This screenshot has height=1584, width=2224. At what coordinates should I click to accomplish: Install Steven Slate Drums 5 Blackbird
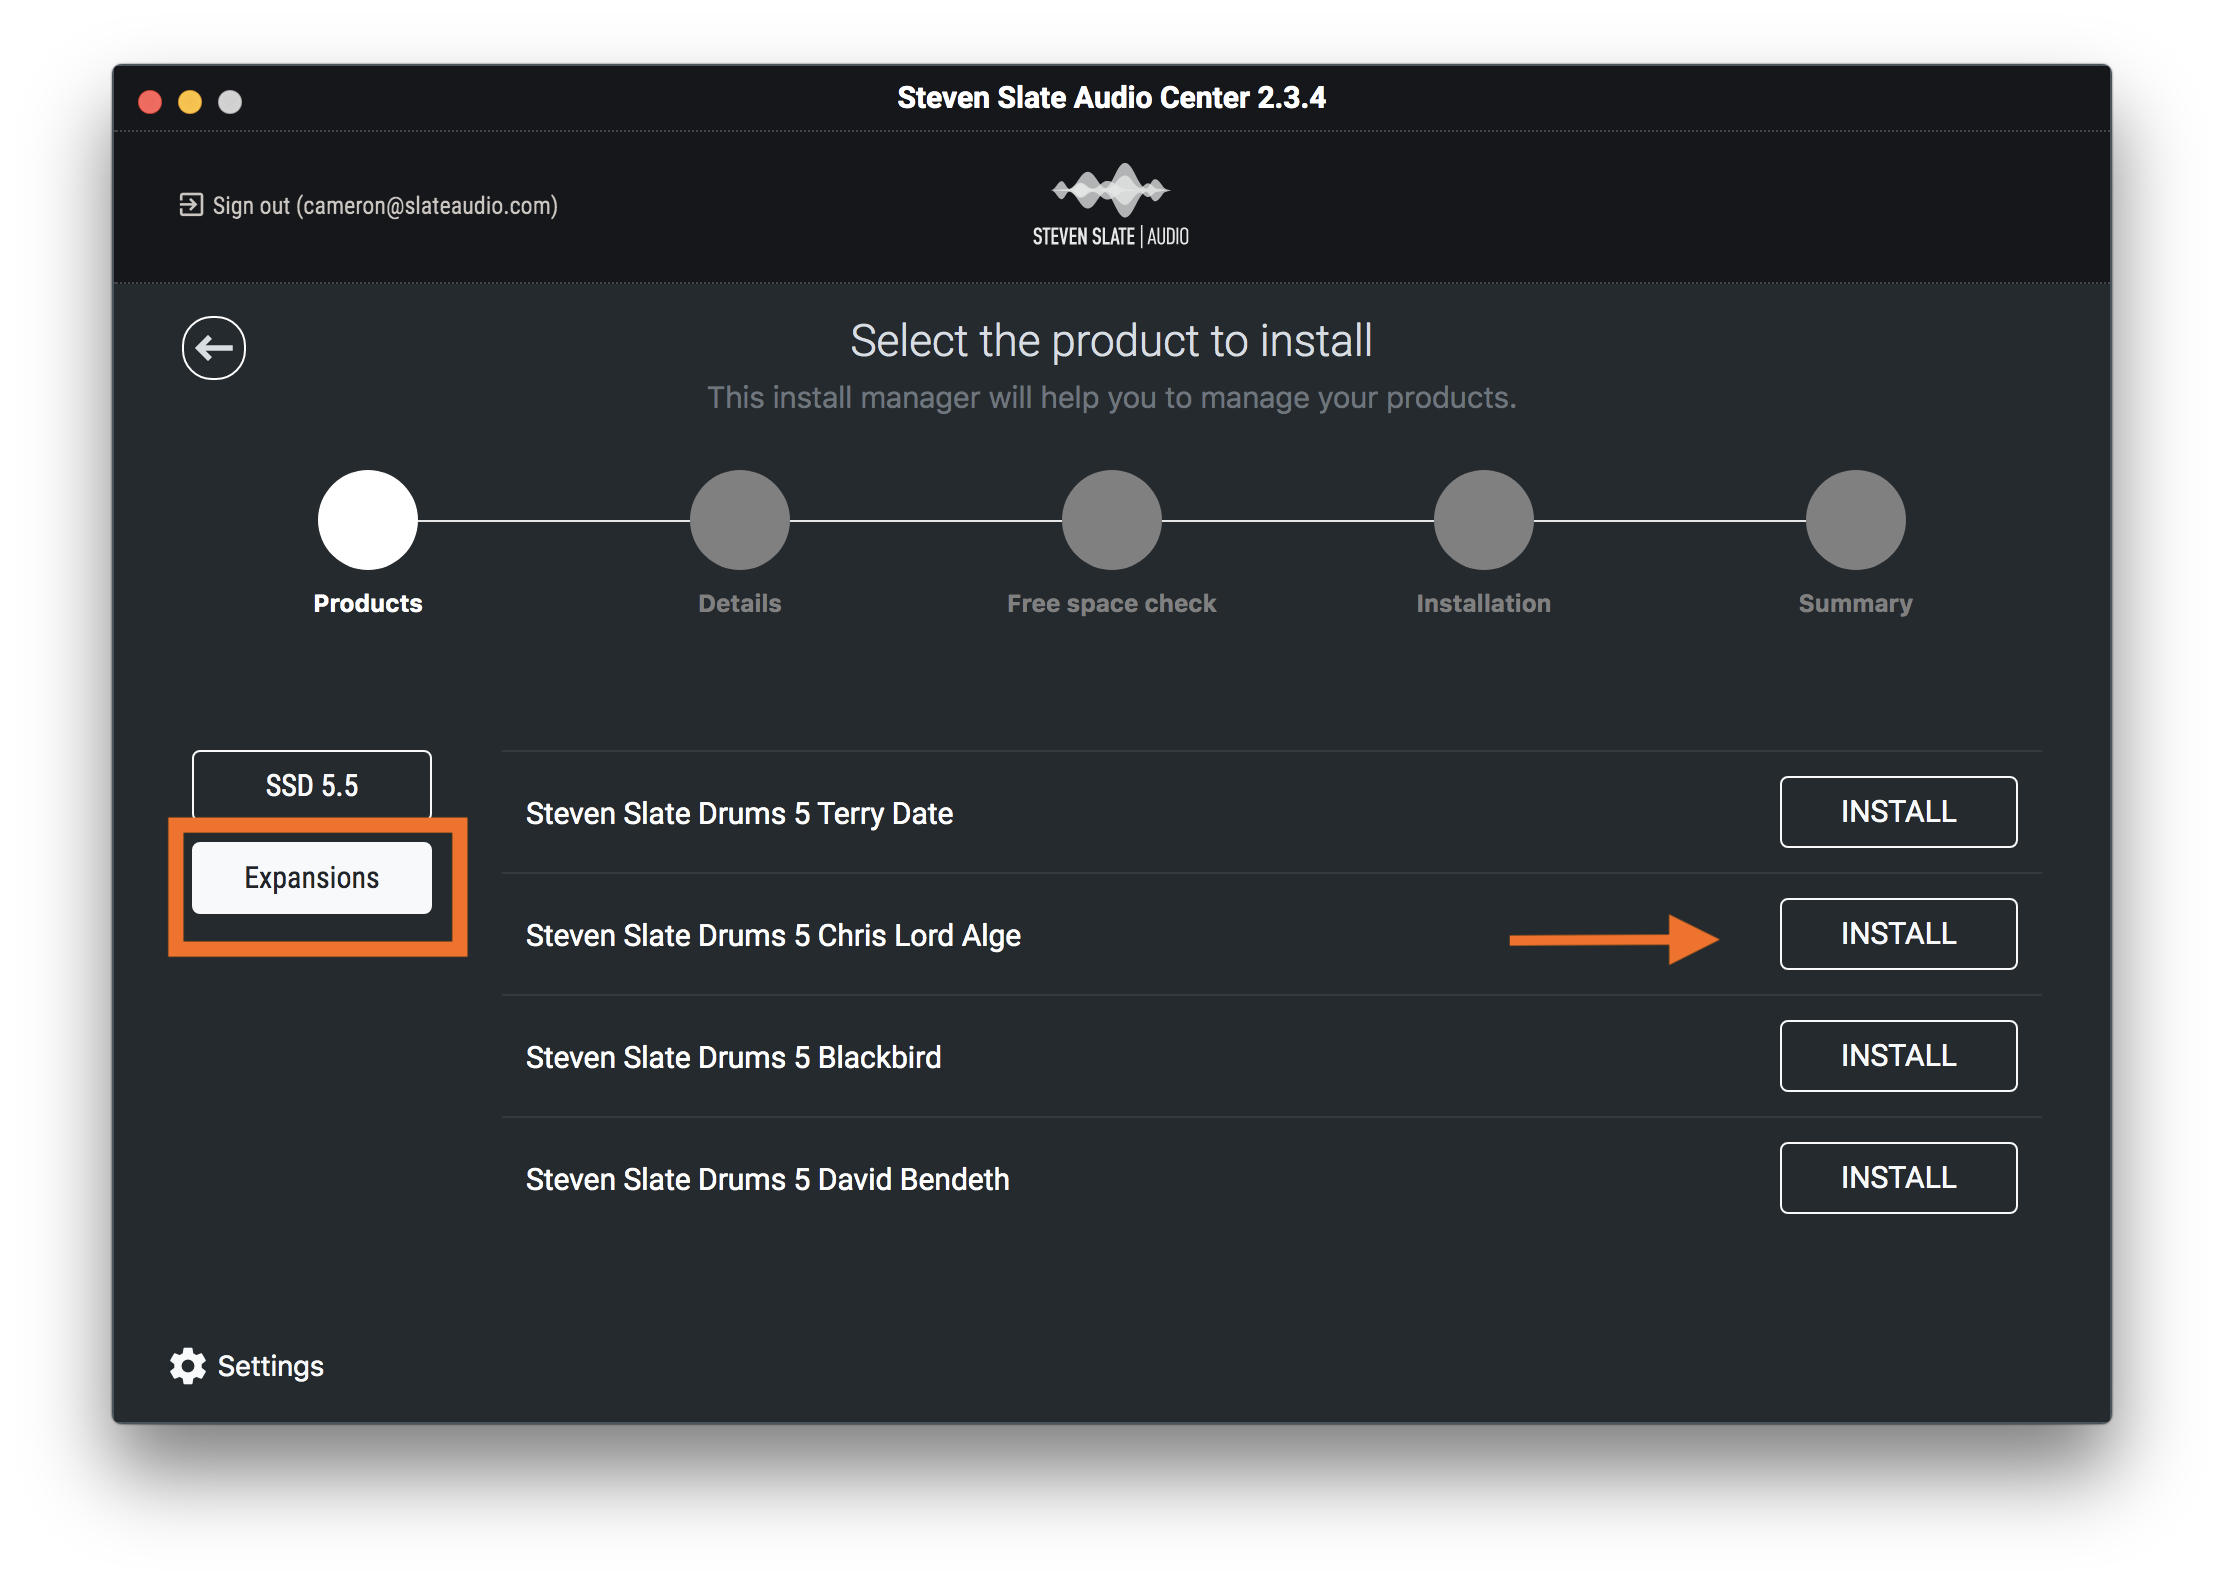[x=1898, y=1056]
